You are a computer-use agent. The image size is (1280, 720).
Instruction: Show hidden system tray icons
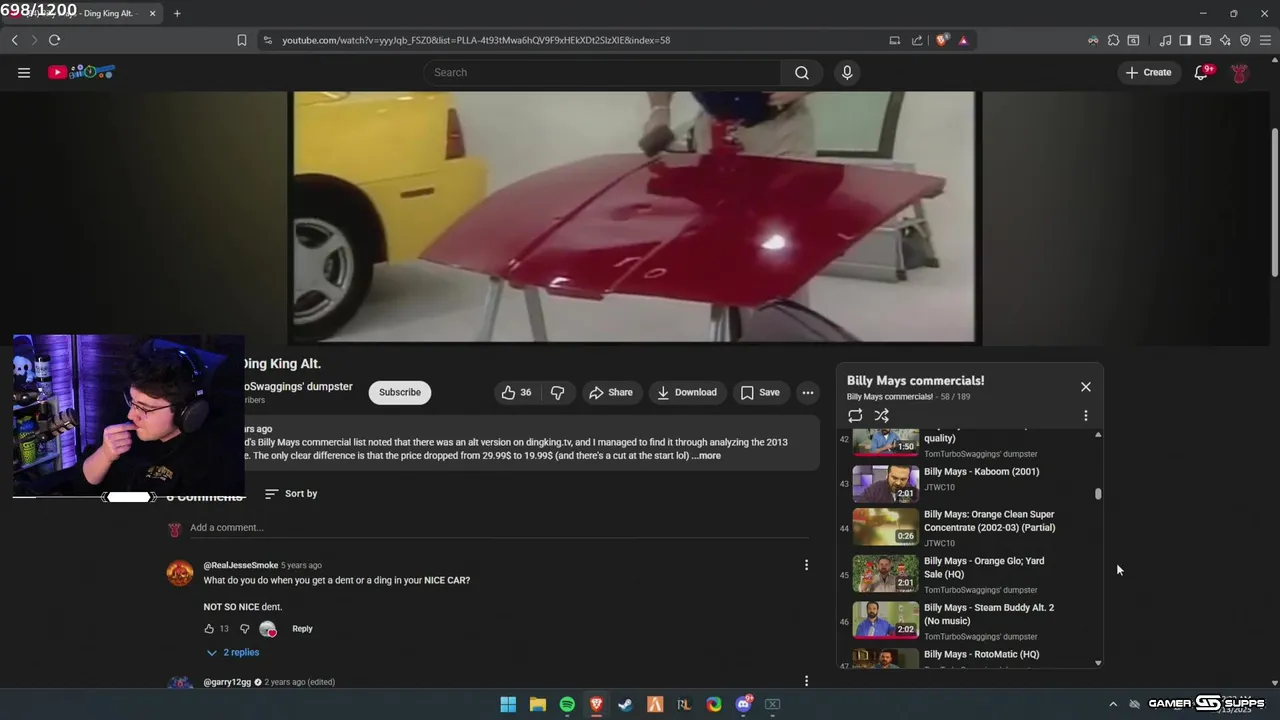1113,704
